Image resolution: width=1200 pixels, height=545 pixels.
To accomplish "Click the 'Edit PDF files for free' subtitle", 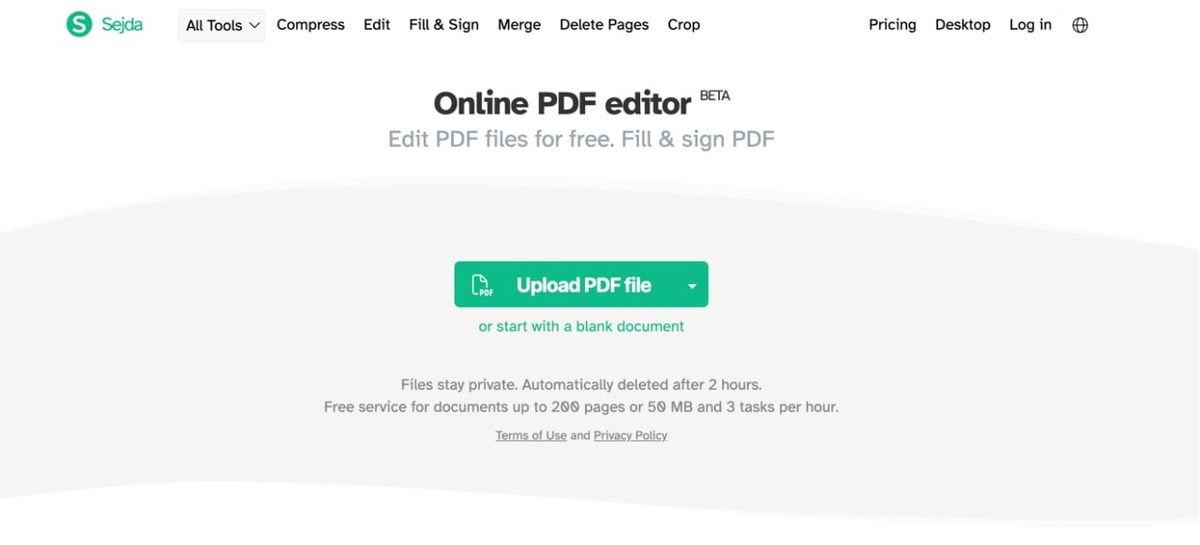I will coord(581,139).
